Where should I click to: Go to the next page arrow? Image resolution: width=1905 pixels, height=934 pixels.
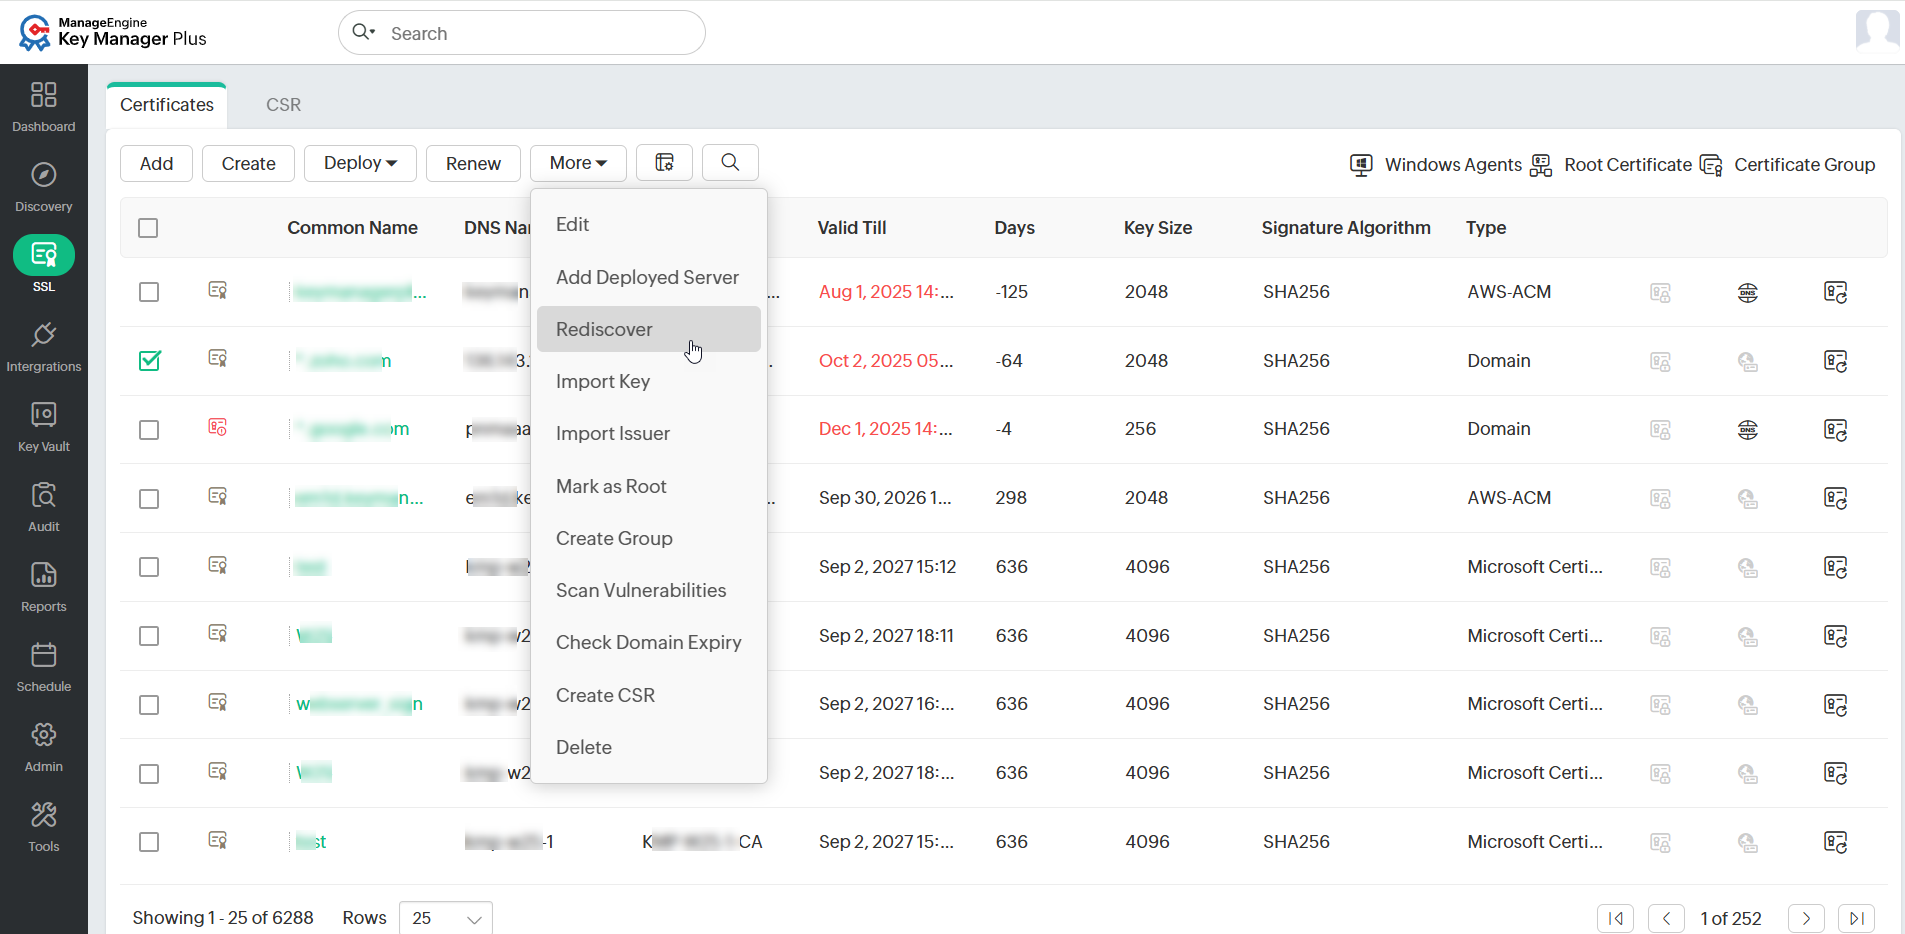click(x=1806, y=918)
